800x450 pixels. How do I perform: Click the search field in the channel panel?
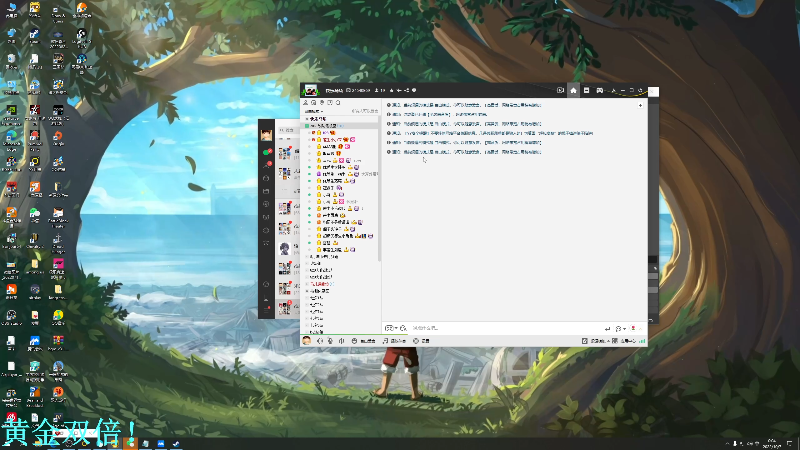(364, 111)
